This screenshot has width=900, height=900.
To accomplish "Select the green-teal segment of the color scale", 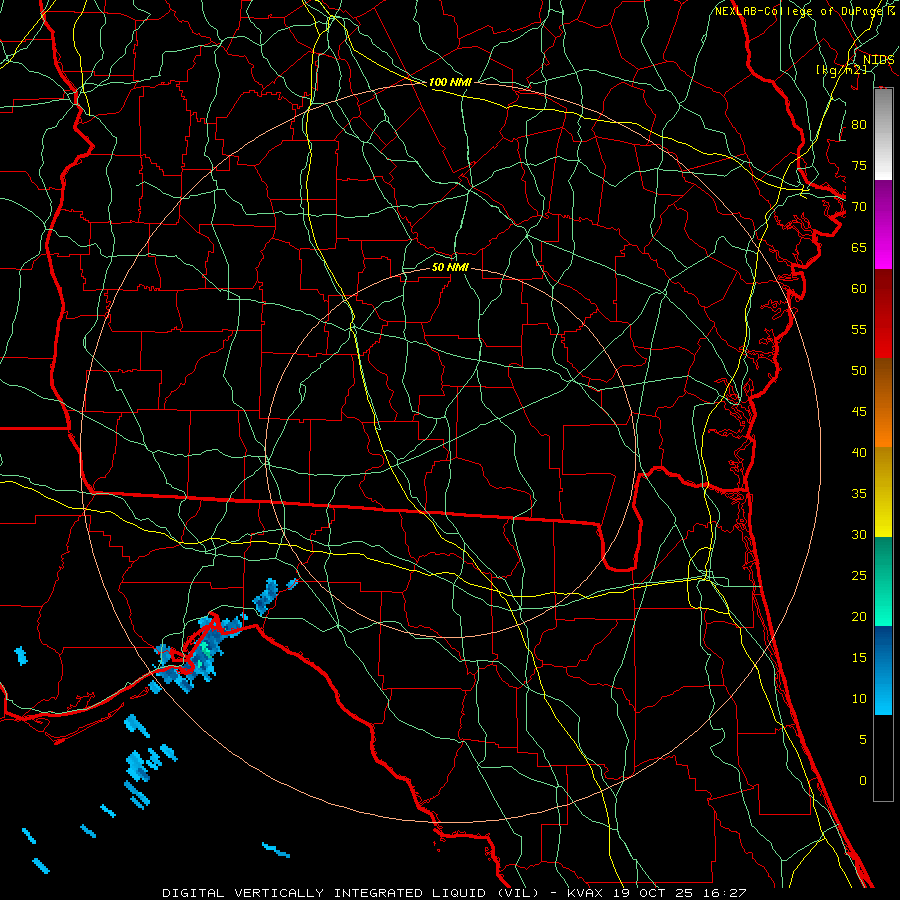I will tap(883, 581).
